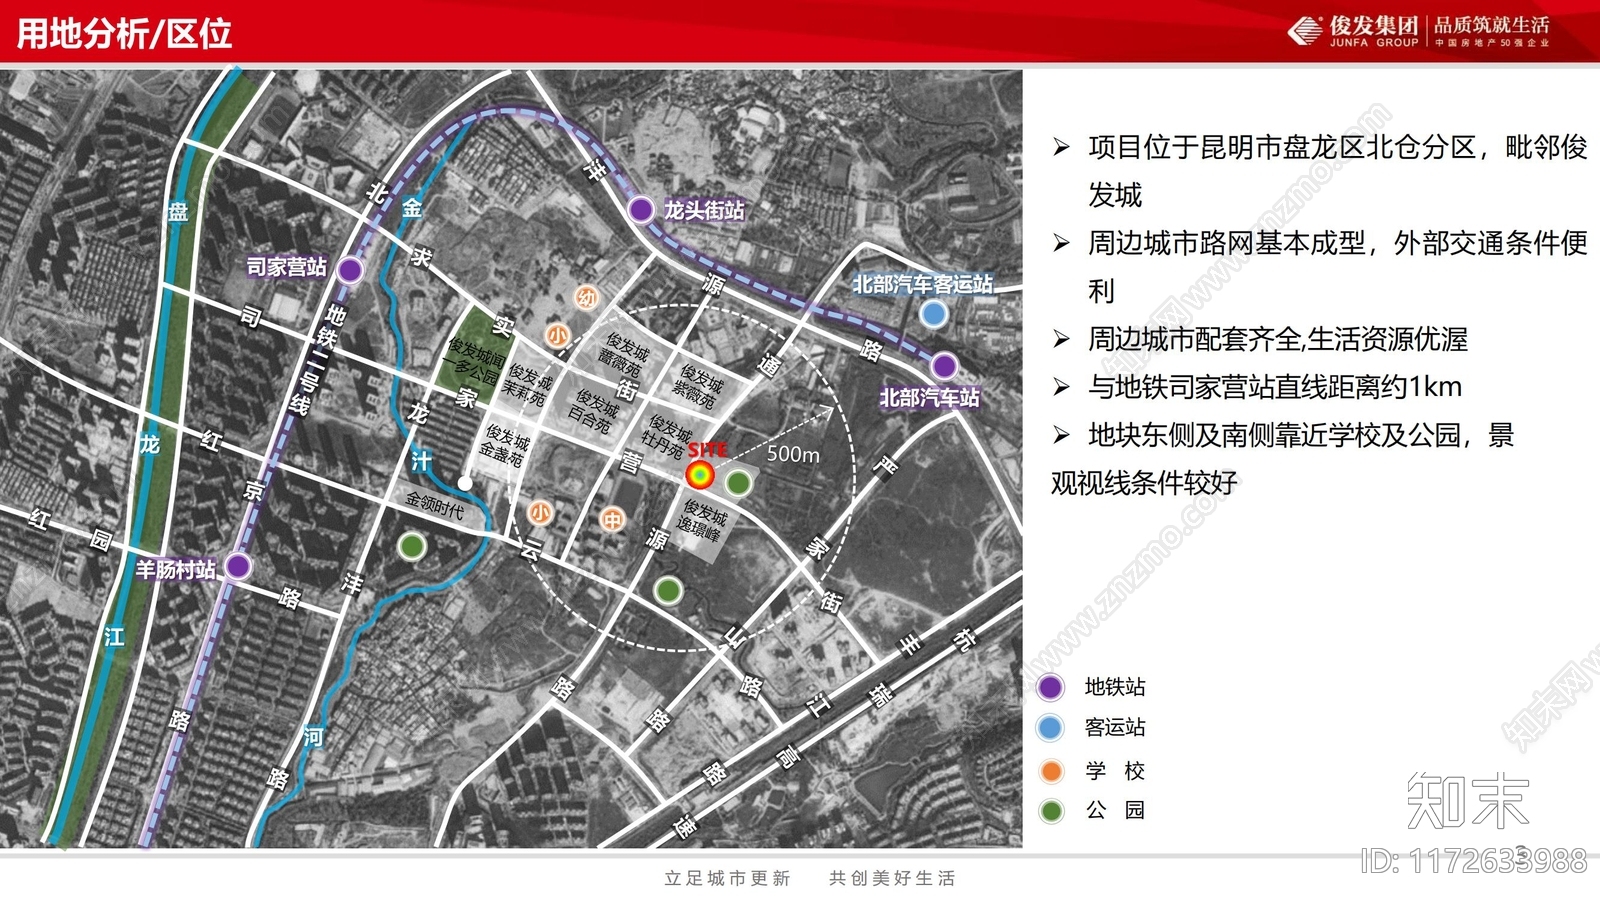
Task: Select the bullet text 周边城市配套齐全,生活资源优渥
Action: [1278, 340]
